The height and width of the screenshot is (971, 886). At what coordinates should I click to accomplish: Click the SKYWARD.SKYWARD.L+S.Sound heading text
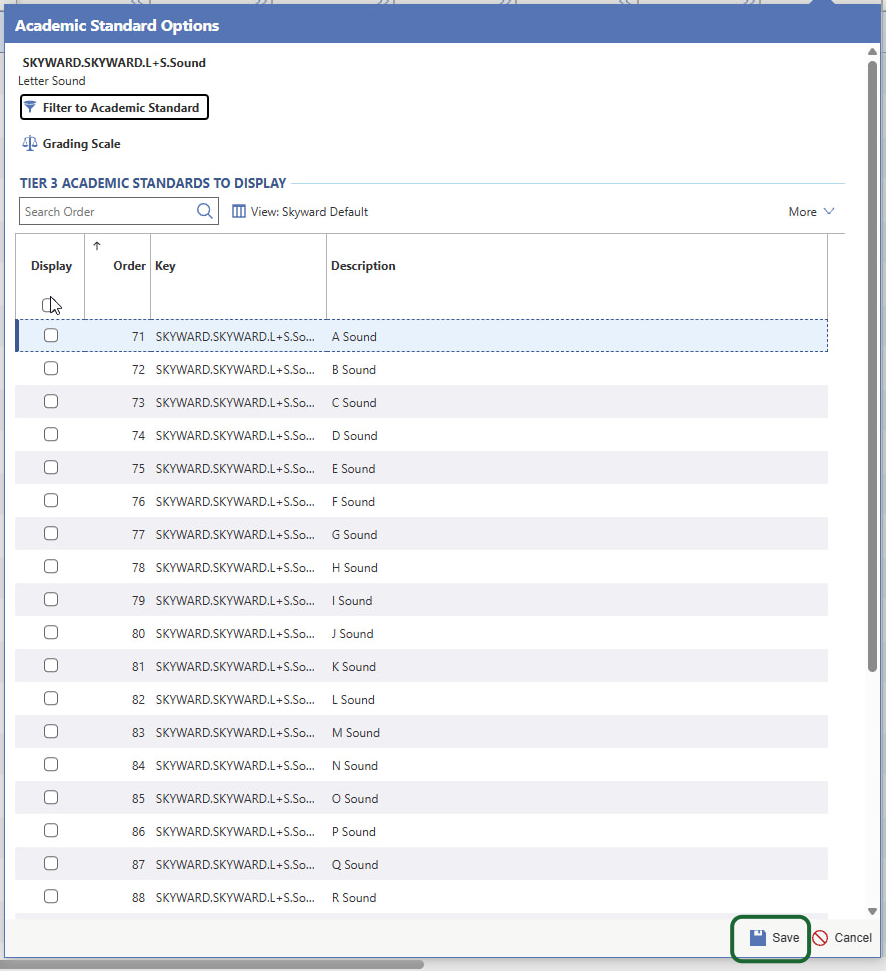coord(114,63)
